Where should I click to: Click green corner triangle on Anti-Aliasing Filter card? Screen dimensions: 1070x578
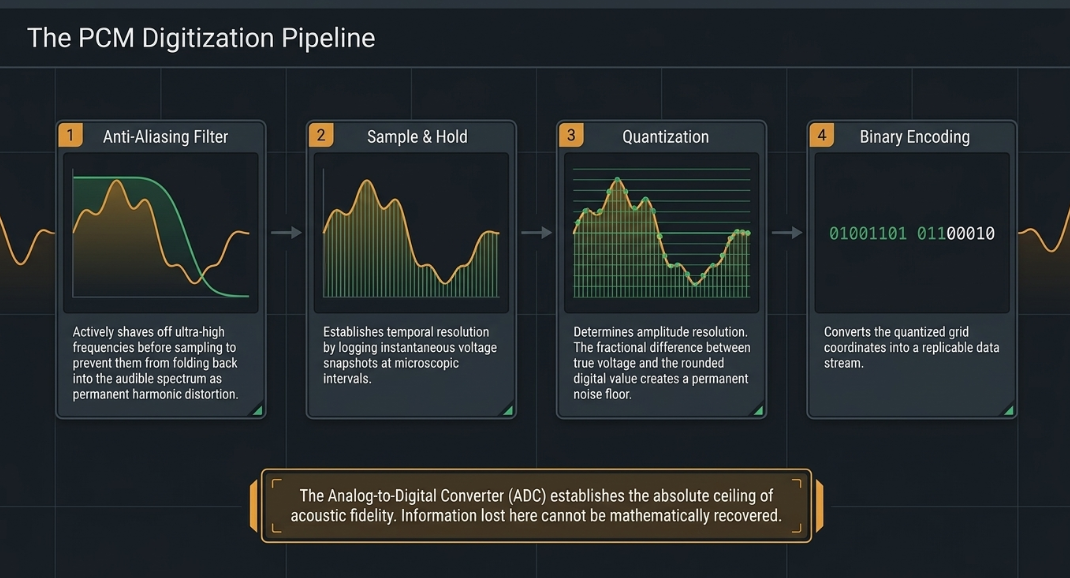click(258, 411)
